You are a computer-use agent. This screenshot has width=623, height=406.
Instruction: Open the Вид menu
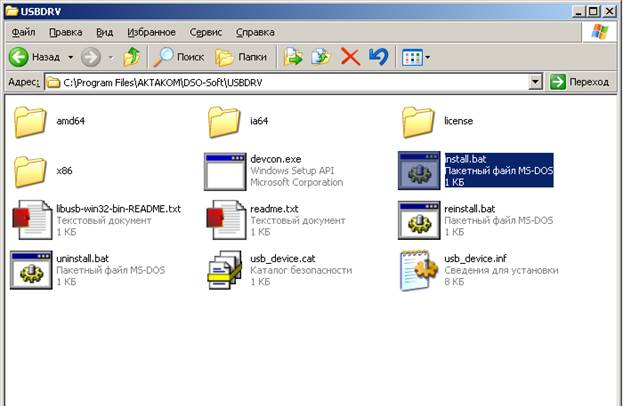pyautogui.click(x=105, y=32)
